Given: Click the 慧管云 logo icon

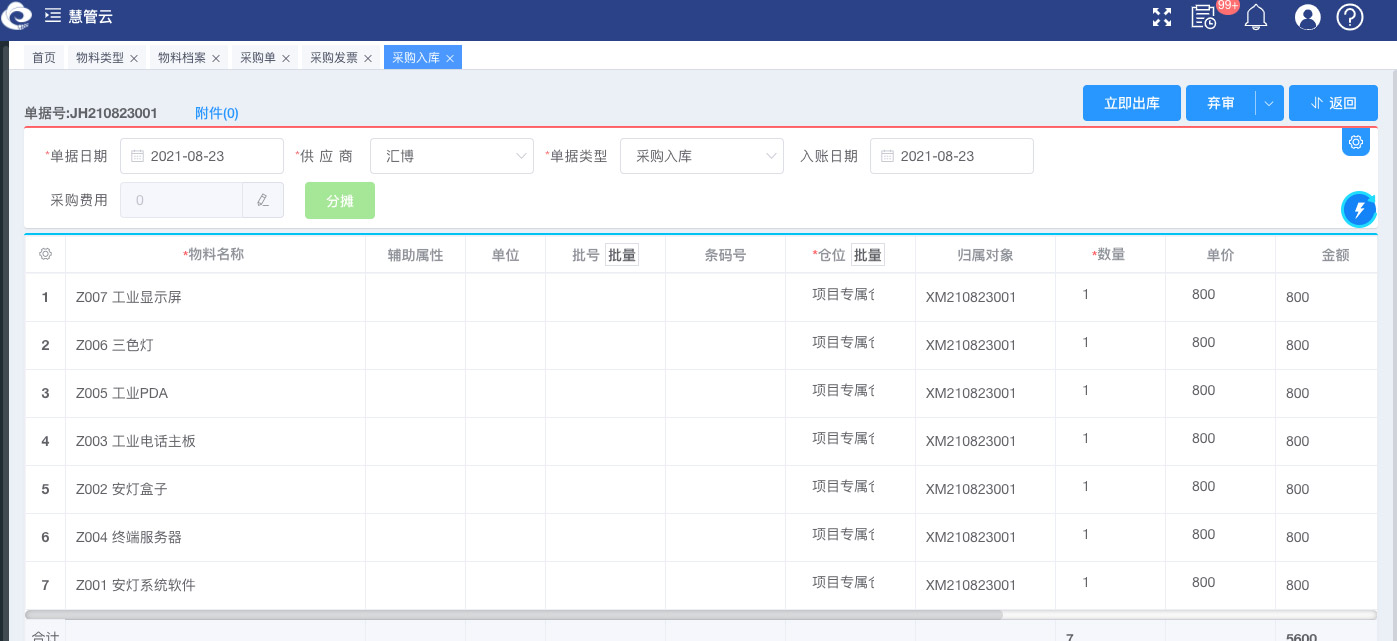Looking at the screenshot, I should coord(15,17).
